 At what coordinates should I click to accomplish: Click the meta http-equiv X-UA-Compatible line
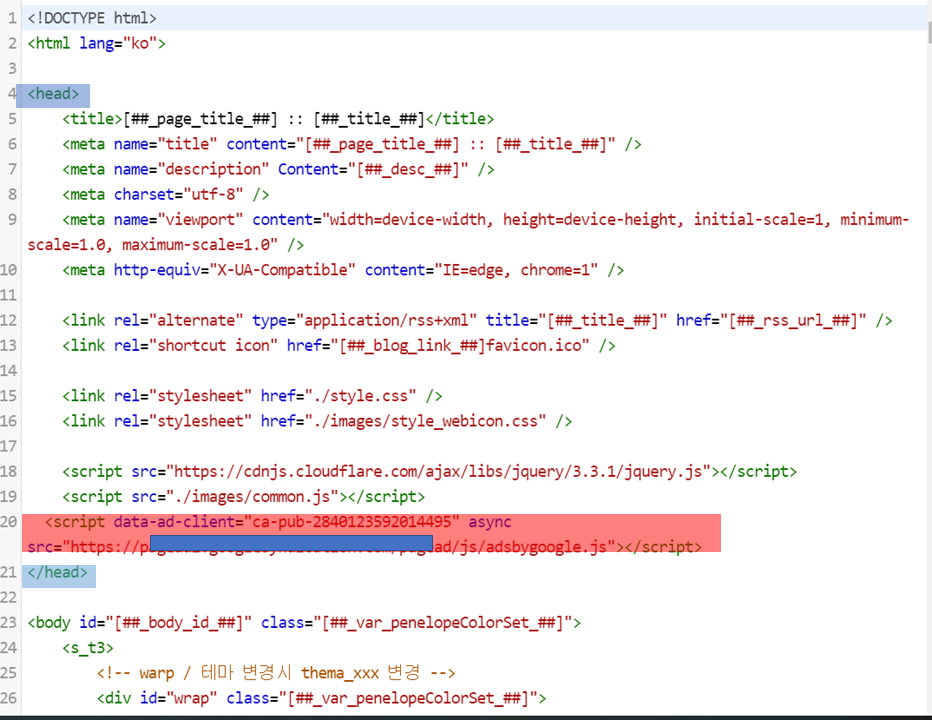(x=343, y=270)
